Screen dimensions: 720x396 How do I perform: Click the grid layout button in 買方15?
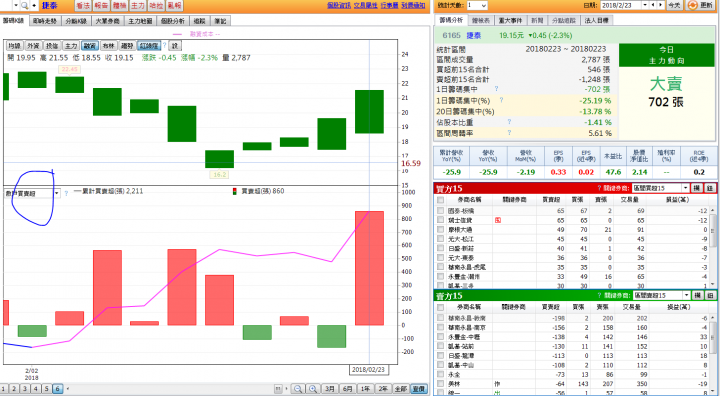(709, 188)
